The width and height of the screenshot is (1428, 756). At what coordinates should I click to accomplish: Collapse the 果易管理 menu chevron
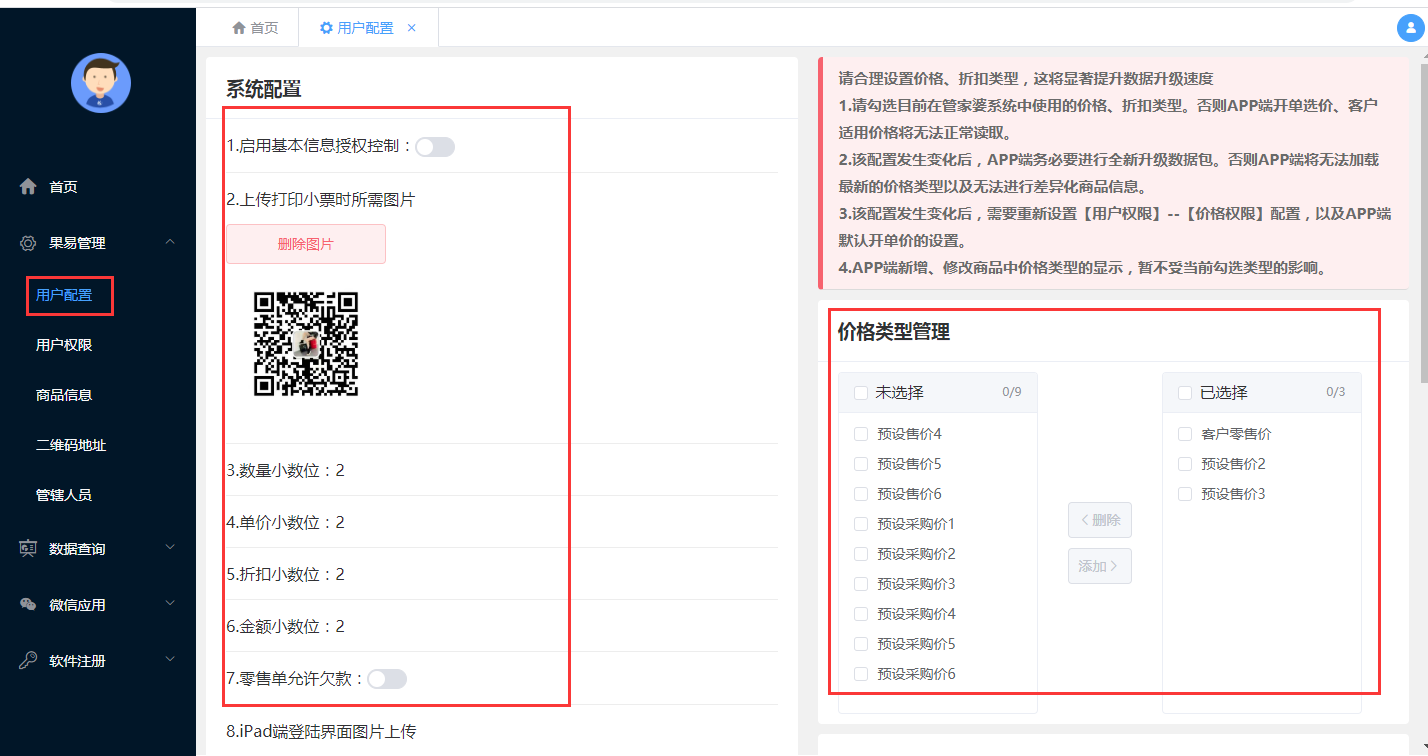(x=170, y=242)
